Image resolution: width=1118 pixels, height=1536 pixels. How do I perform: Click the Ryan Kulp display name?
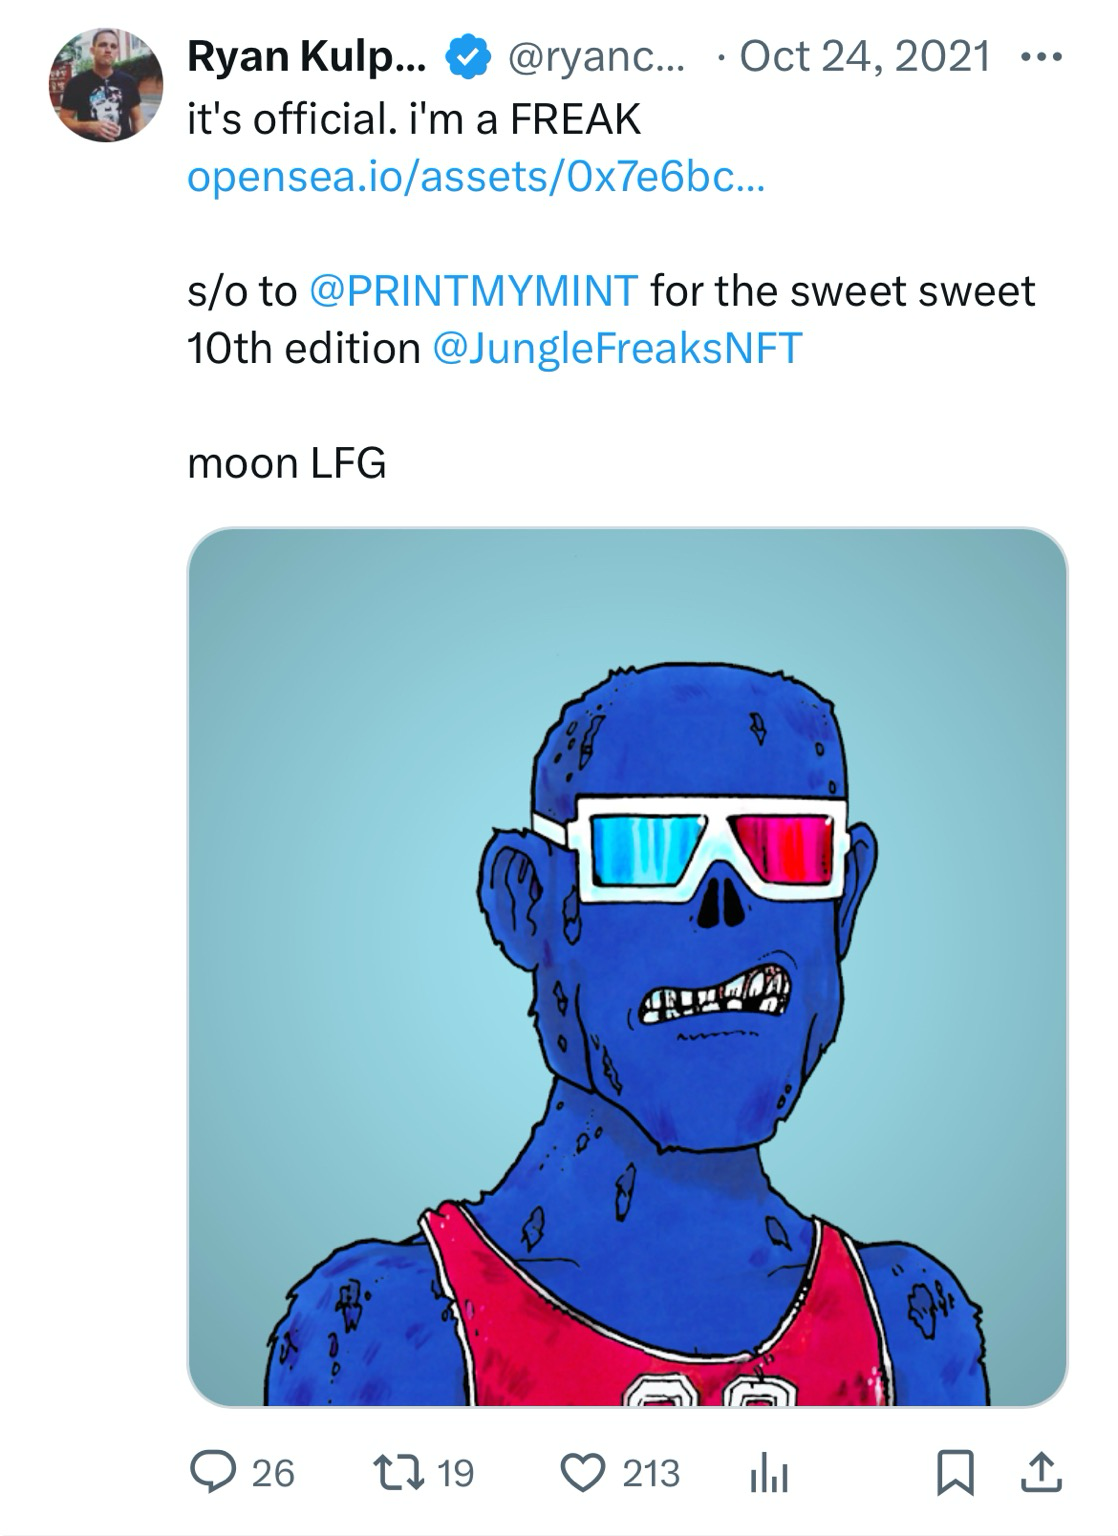tap(306, 57)
